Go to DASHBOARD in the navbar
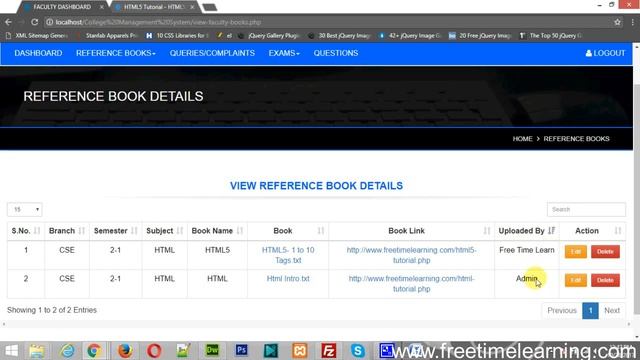 38,53
